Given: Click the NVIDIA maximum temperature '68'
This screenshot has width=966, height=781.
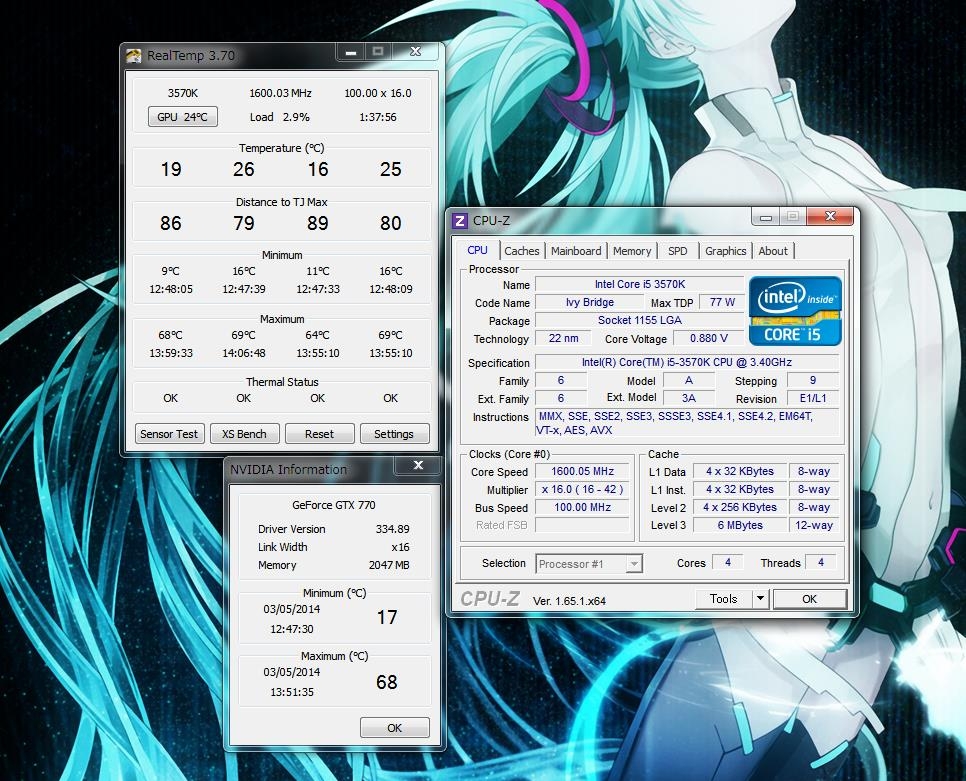Looking at the screenshot, I should pyautogui.click(x=387, y=682).
